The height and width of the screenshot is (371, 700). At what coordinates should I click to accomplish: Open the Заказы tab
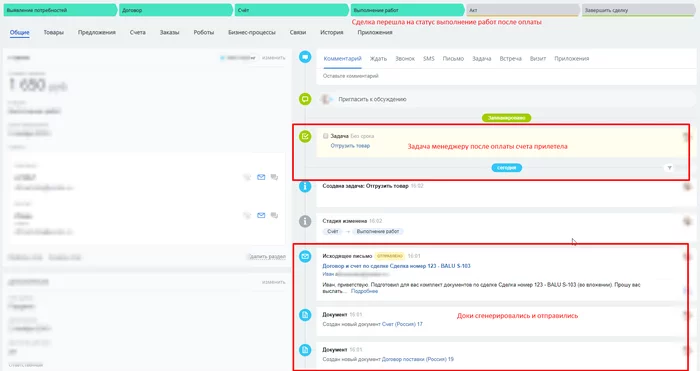click(x=169, y=32)
